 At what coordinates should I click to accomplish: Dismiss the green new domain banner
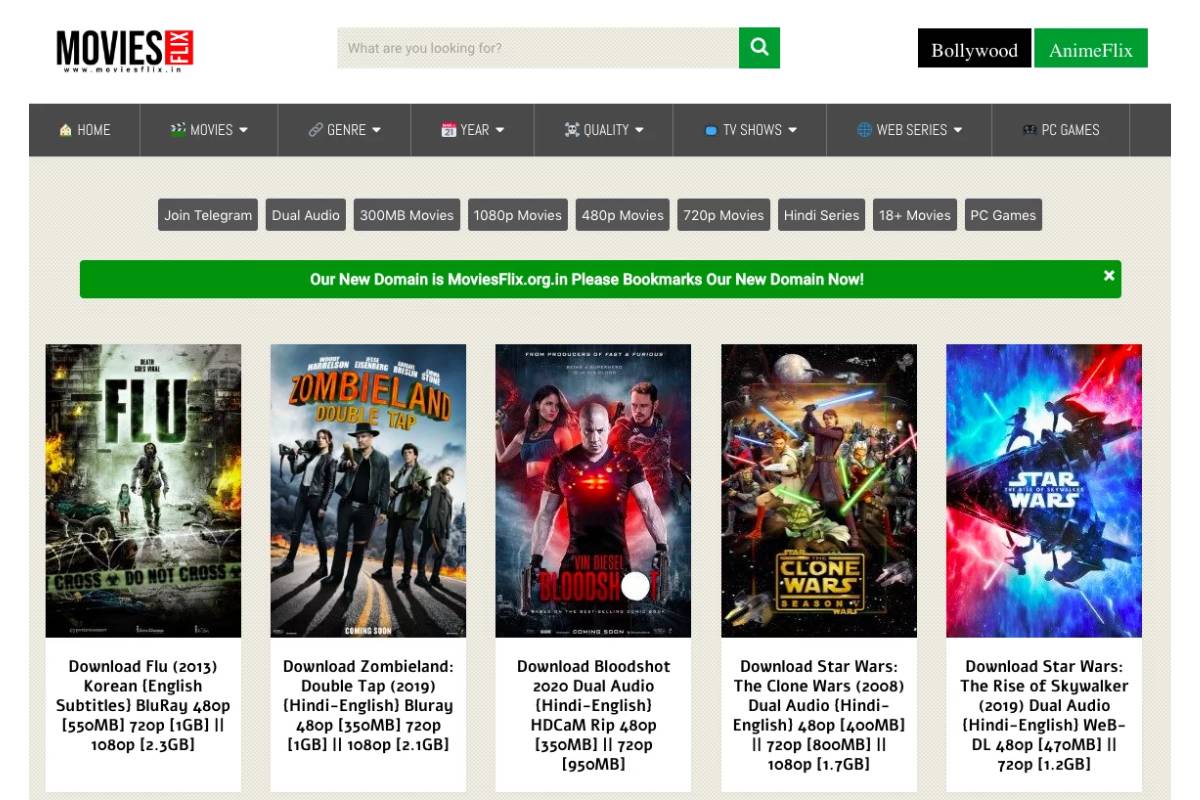pyautogui.click(x=1108, y=275)
